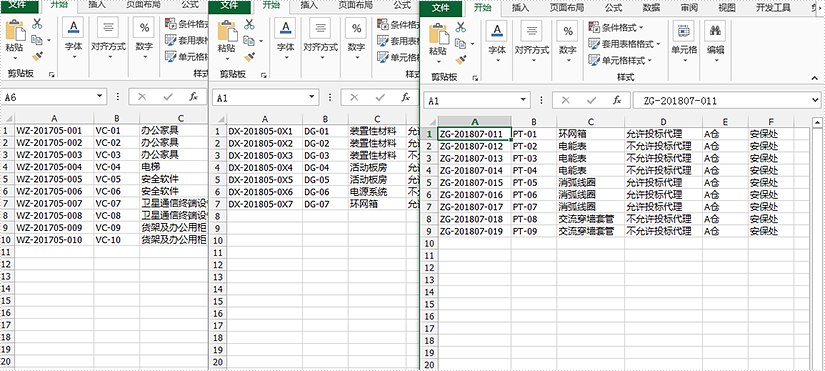Select cell DX-201805-0X6 in middle window
The height and width of the screenshot is (371, 825).
(x=265, y=191)
